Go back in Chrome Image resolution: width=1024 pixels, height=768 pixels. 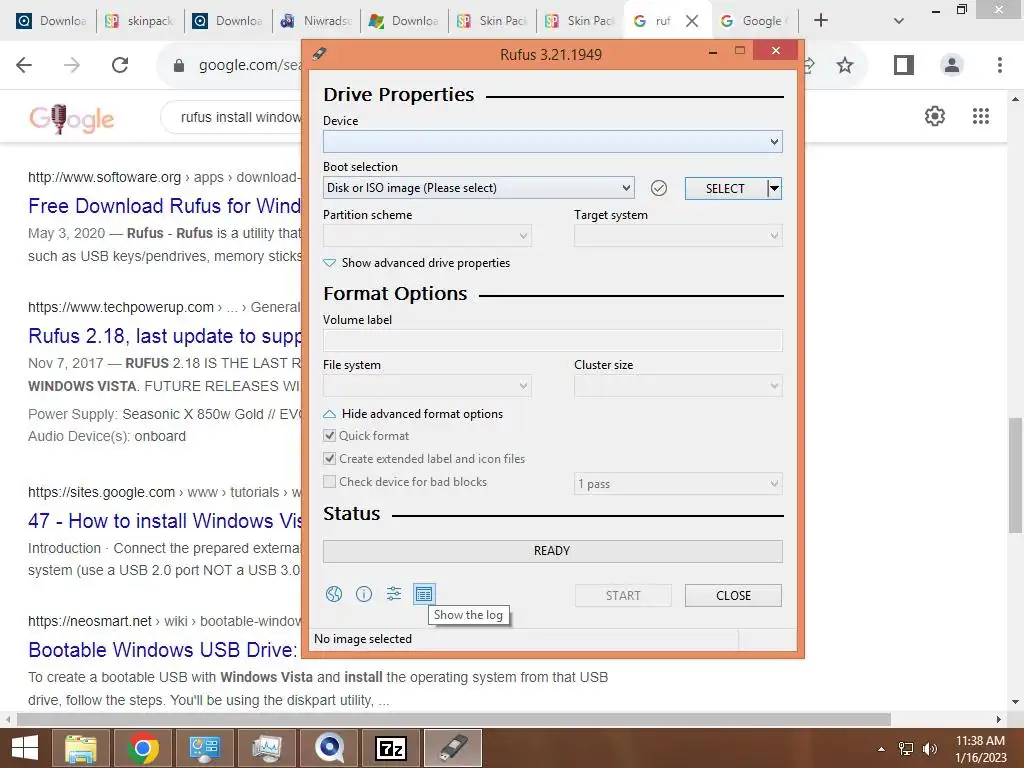coord(24,65)
